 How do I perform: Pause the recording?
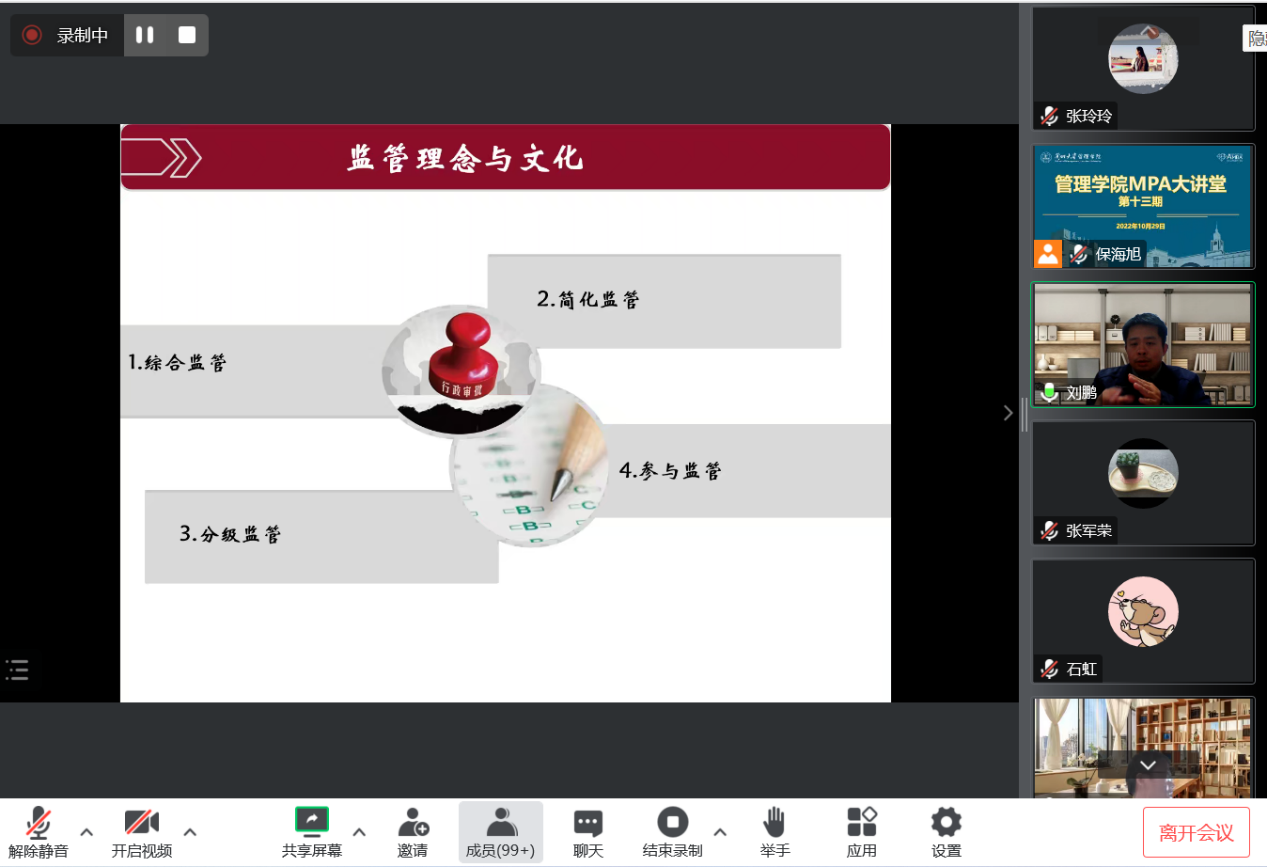click(145, 35)
